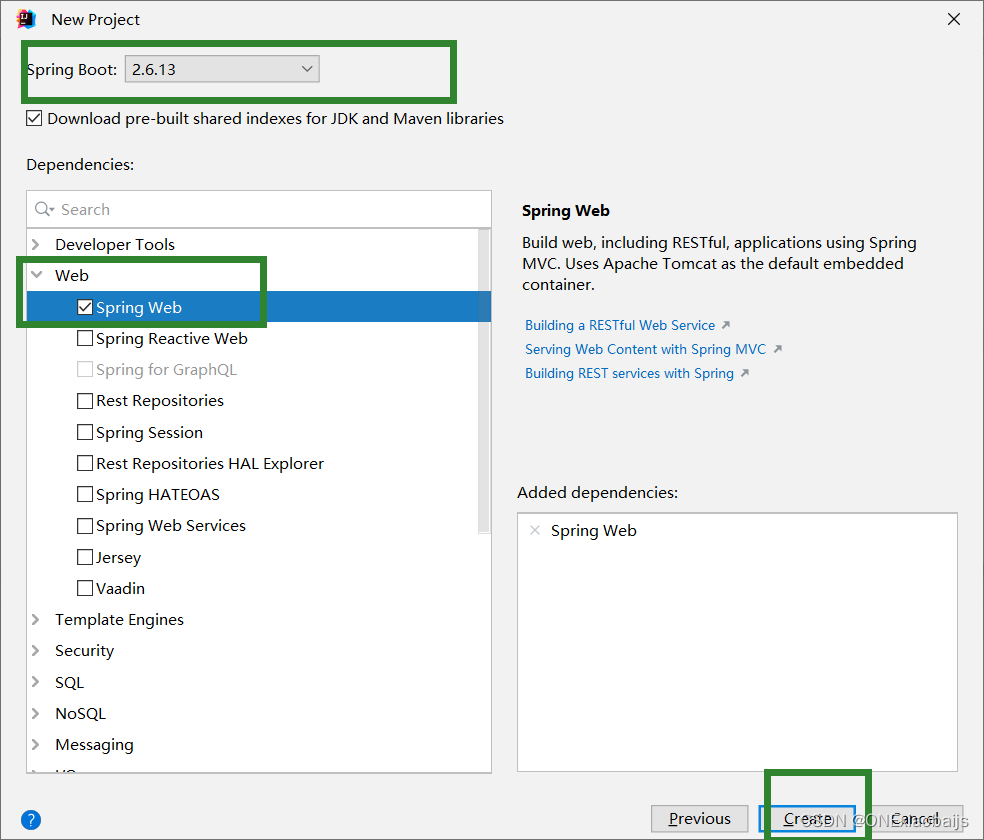Click the search magnifier icon
984x840 pixels.
point(44,209)
